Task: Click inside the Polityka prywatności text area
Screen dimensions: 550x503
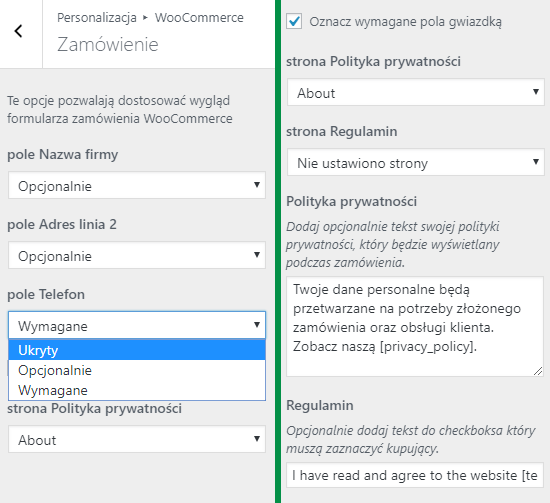Action: click(415, 327)
